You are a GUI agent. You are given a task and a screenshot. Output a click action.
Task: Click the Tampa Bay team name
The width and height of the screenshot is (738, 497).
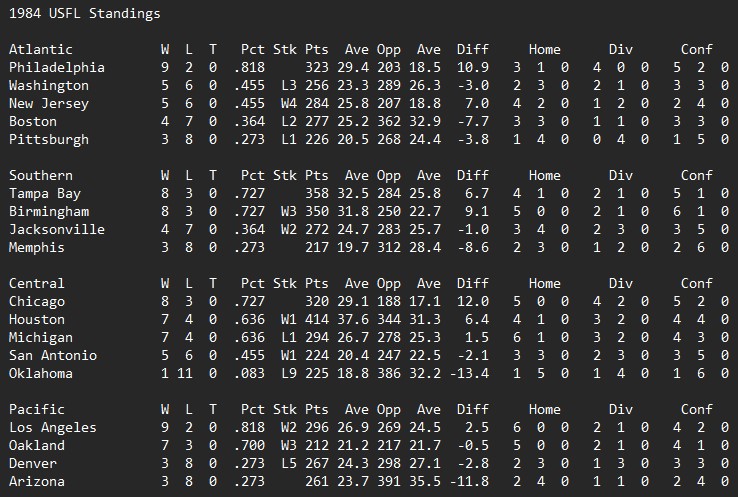[45, 194]
